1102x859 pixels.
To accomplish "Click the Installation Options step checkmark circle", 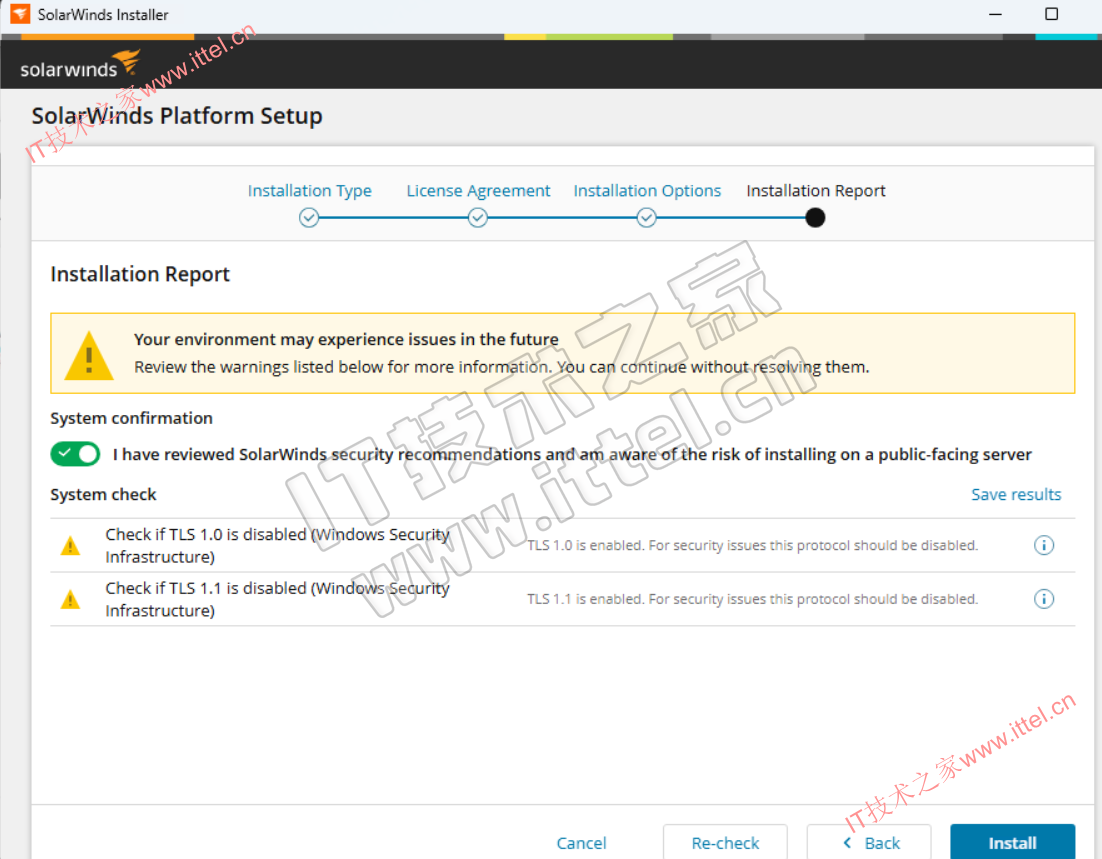I will [x=647, y=218].
